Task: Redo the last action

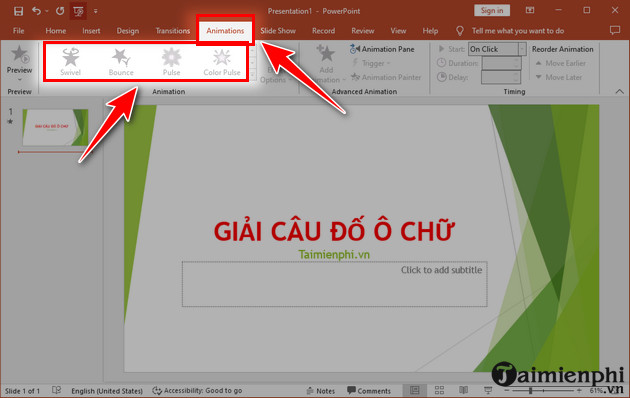Action: click(x=60, y=11)
